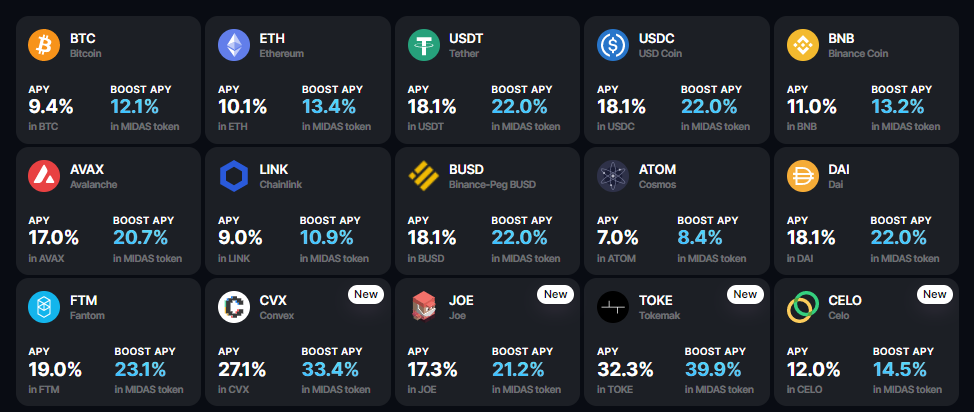This screenshot has height=412, width=974.
Task: Open the Binance-Peg BUSD card title
Action: 492,185
